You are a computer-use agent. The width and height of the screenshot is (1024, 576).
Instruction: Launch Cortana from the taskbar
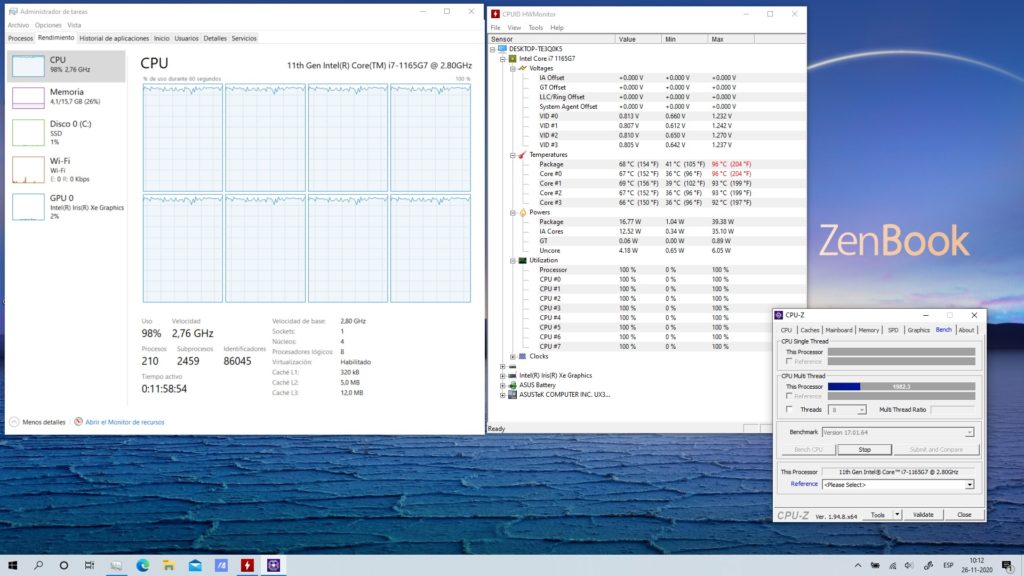coord(64,566)
